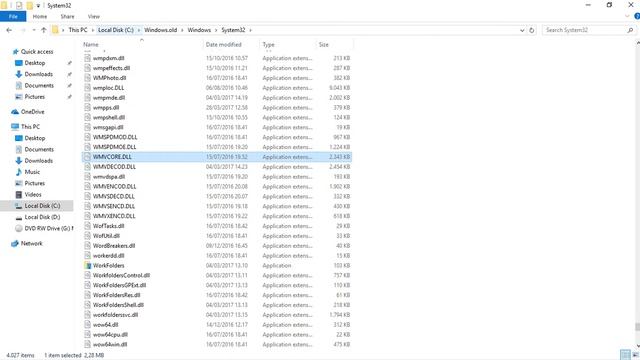The image size is (640, 360).
Task: Navigate to Windows.old in the breadcrumb
Action: [x=160, y=30]
